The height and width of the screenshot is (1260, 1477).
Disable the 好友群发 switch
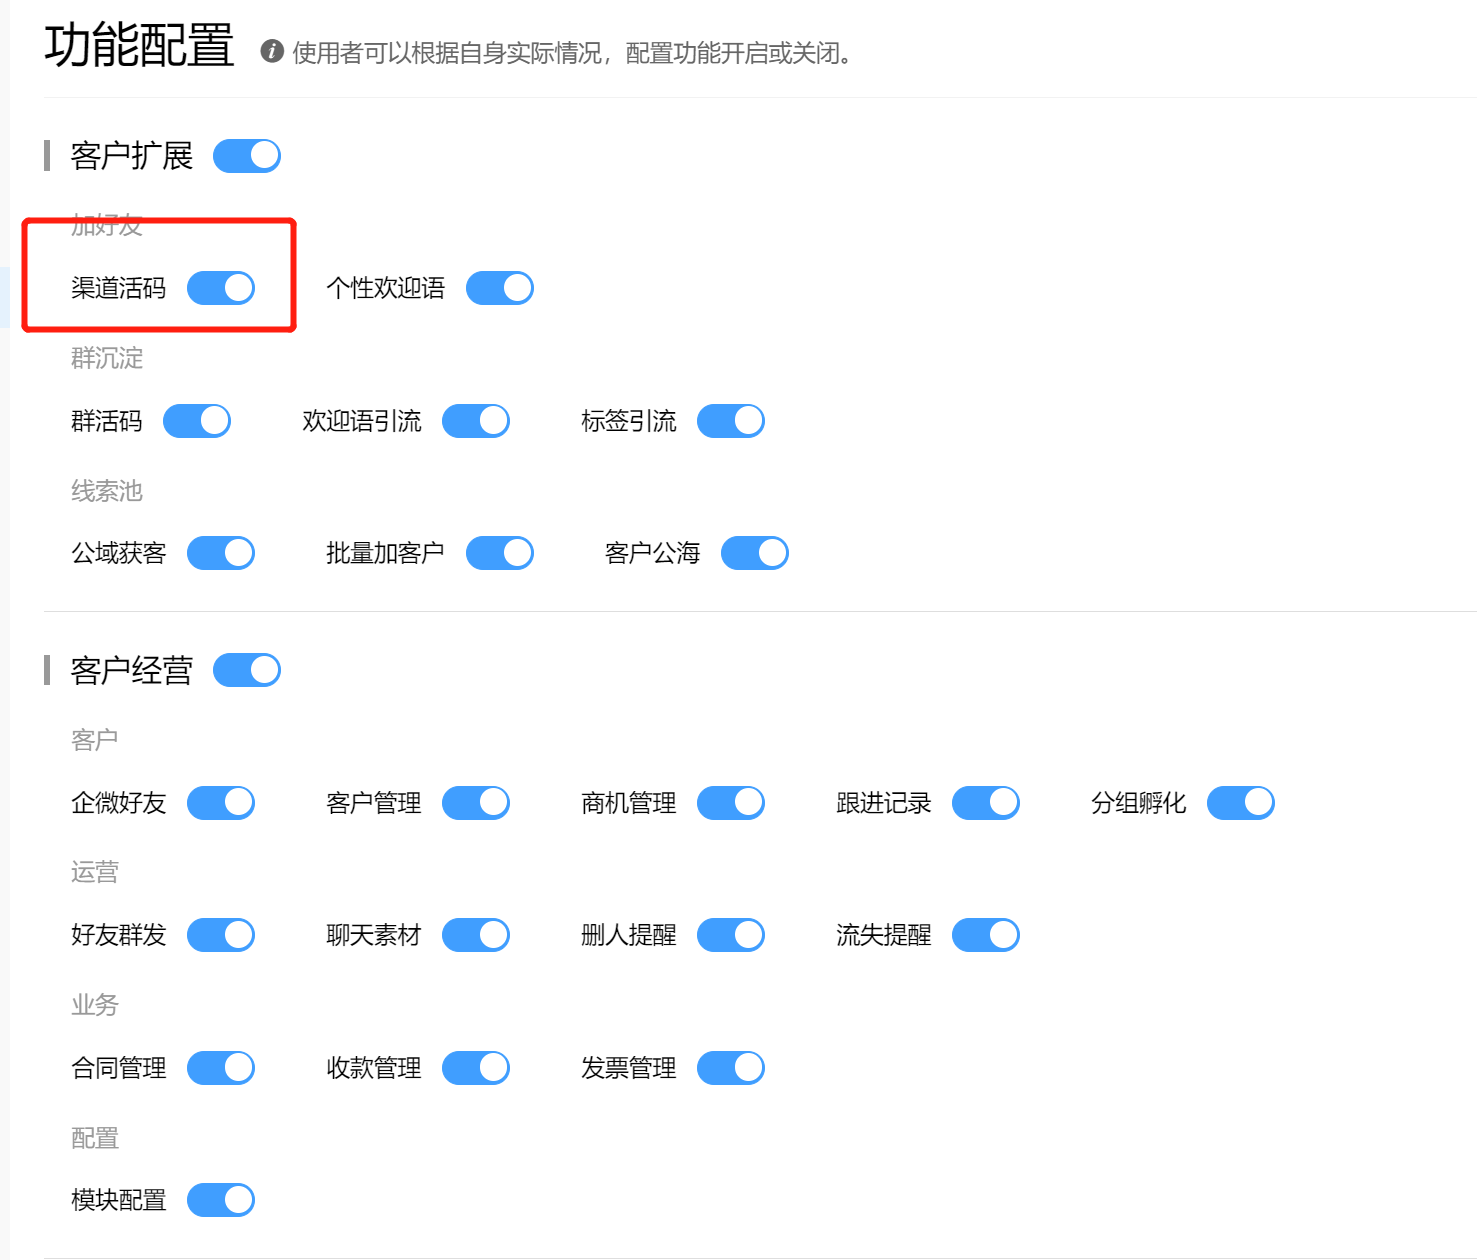pyautogui.click(x=221, y=935)
